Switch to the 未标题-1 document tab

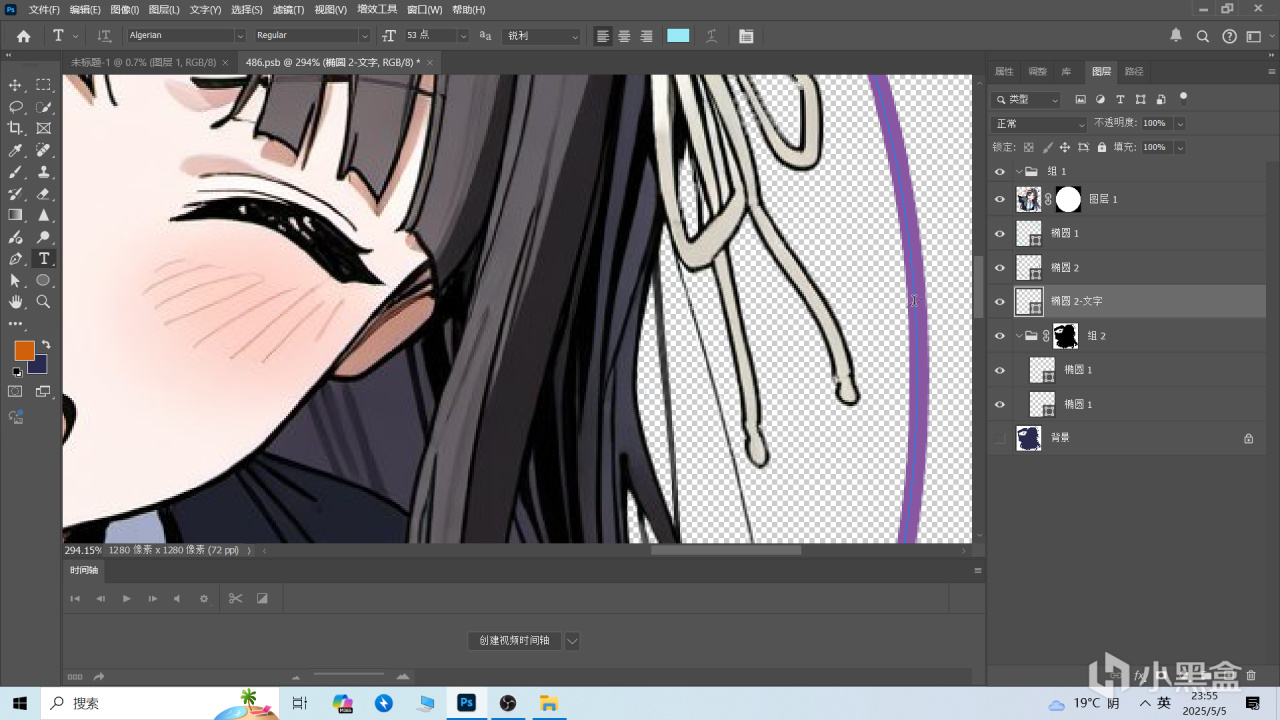pos(143,62)
